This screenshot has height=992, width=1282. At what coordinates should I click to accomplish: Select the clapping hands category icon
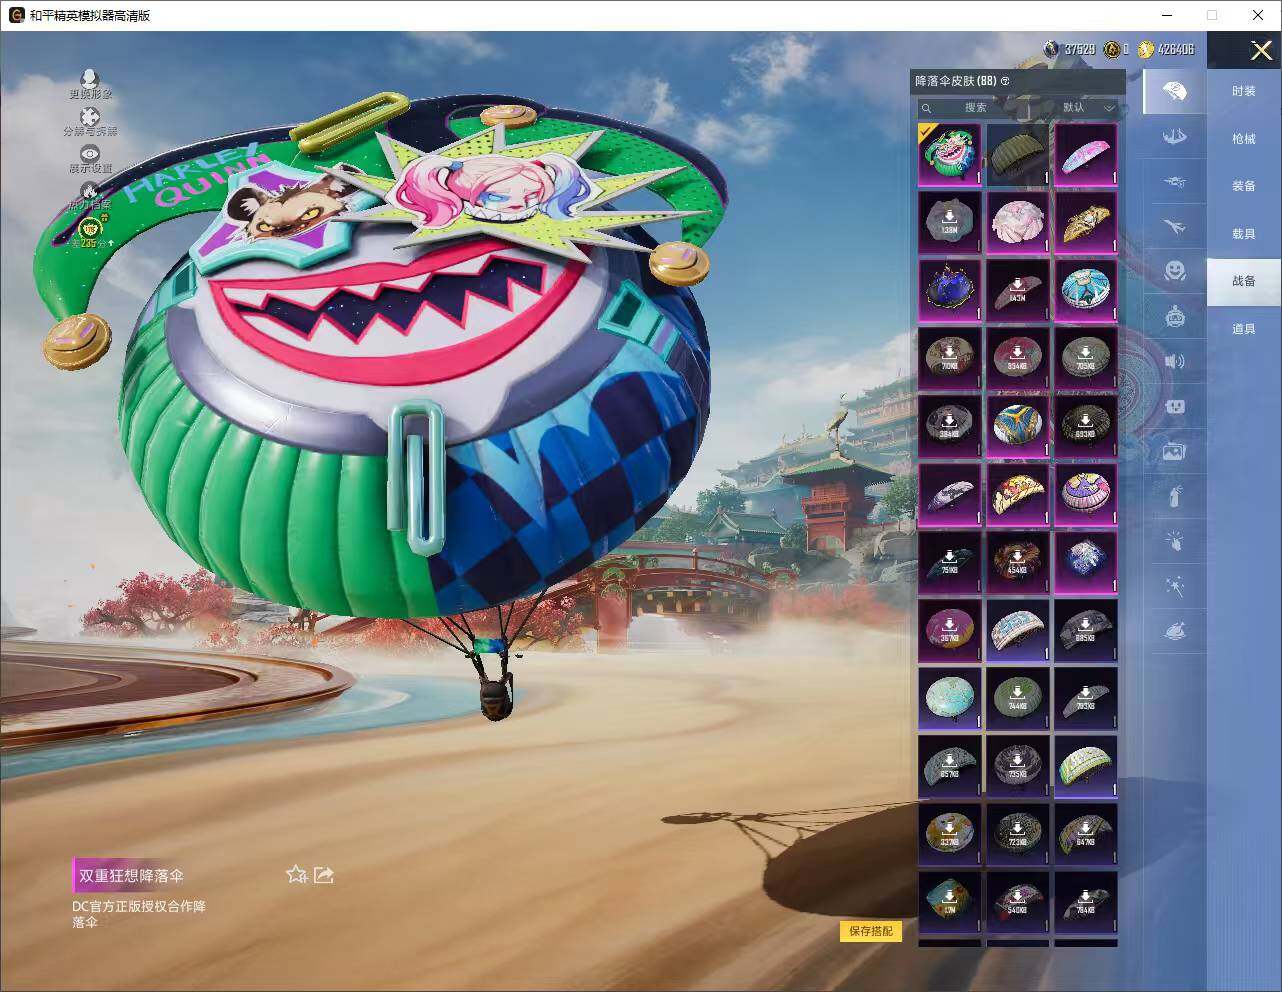(1175, 541)
